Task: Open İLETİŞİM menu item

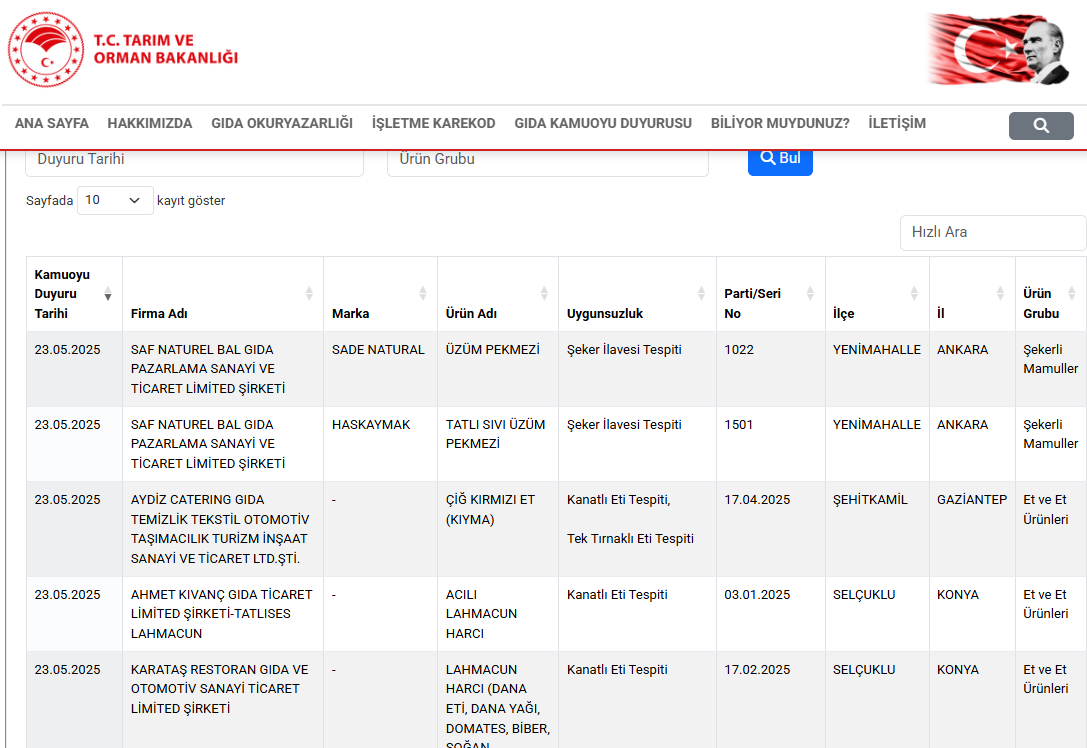Action: pyautogui.click(x=897, y=123)
